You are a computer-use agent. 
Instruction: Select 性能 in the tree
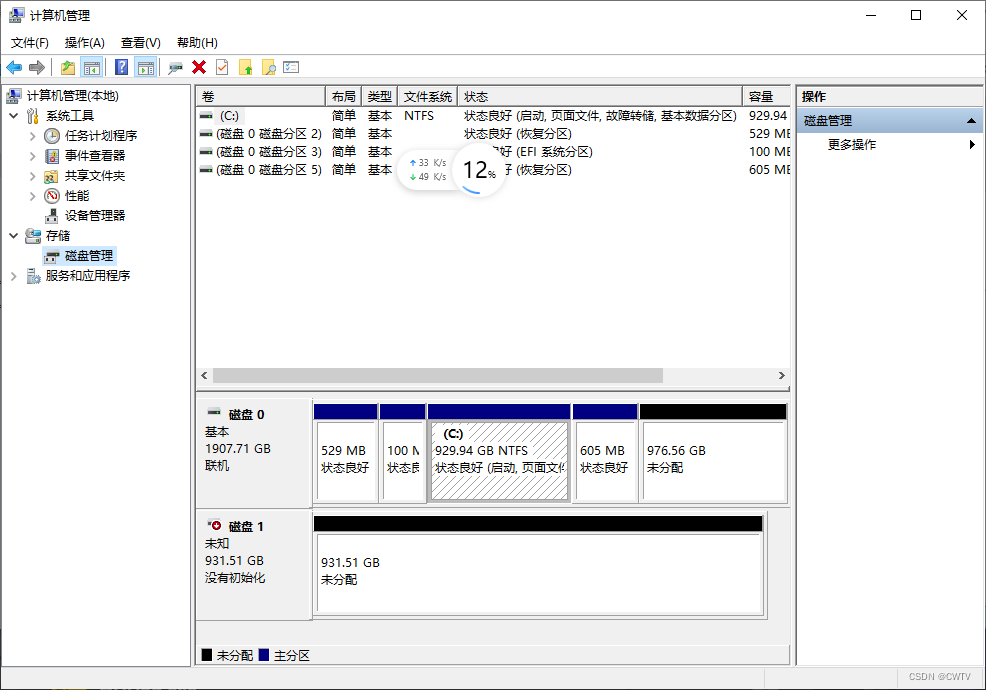point(77,196)
